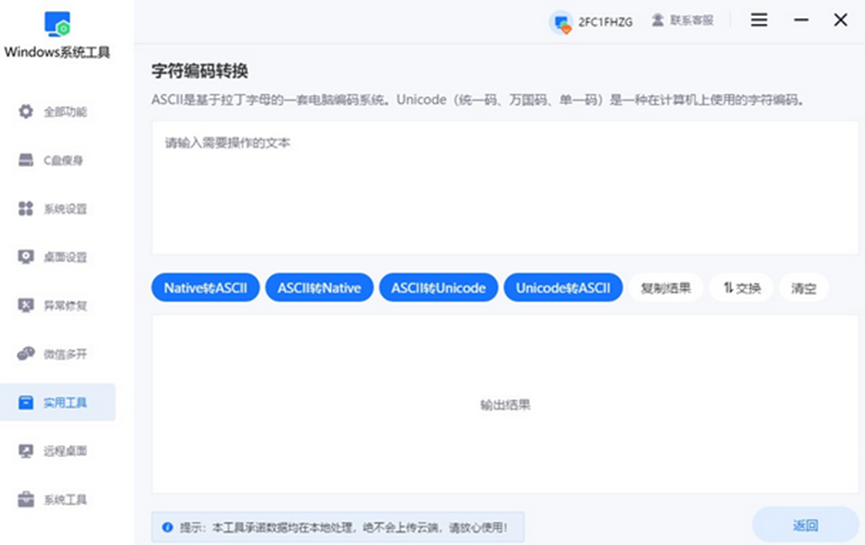This screenshot has height=545, width=865.
Task: Click the Windows系统工具 logo icon
Action: click(57, 24)
